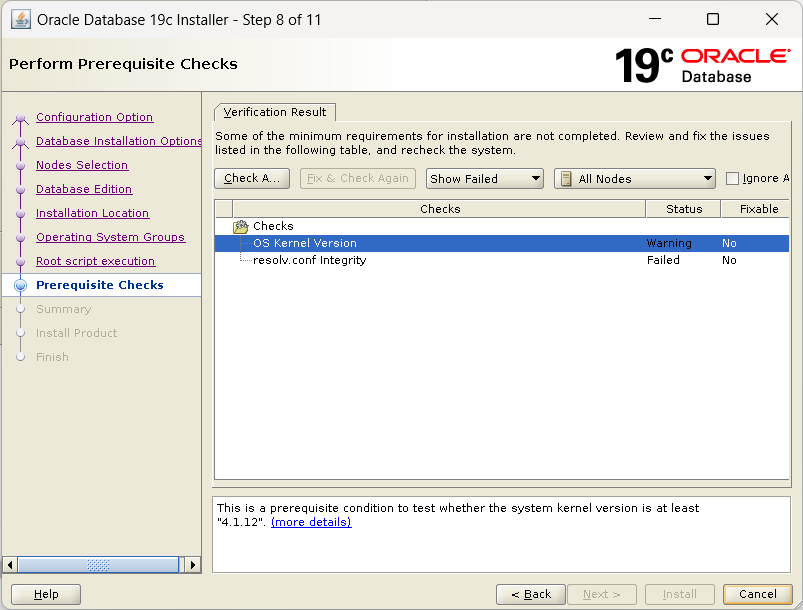Go back with the Back button

point(531,594)
